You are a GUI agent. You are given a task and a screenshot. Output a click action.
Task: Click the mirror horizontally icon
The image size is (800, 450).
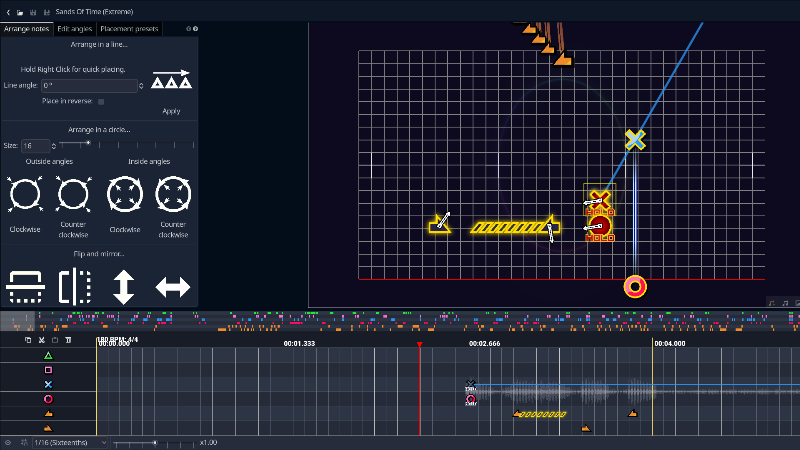(74, 286)
